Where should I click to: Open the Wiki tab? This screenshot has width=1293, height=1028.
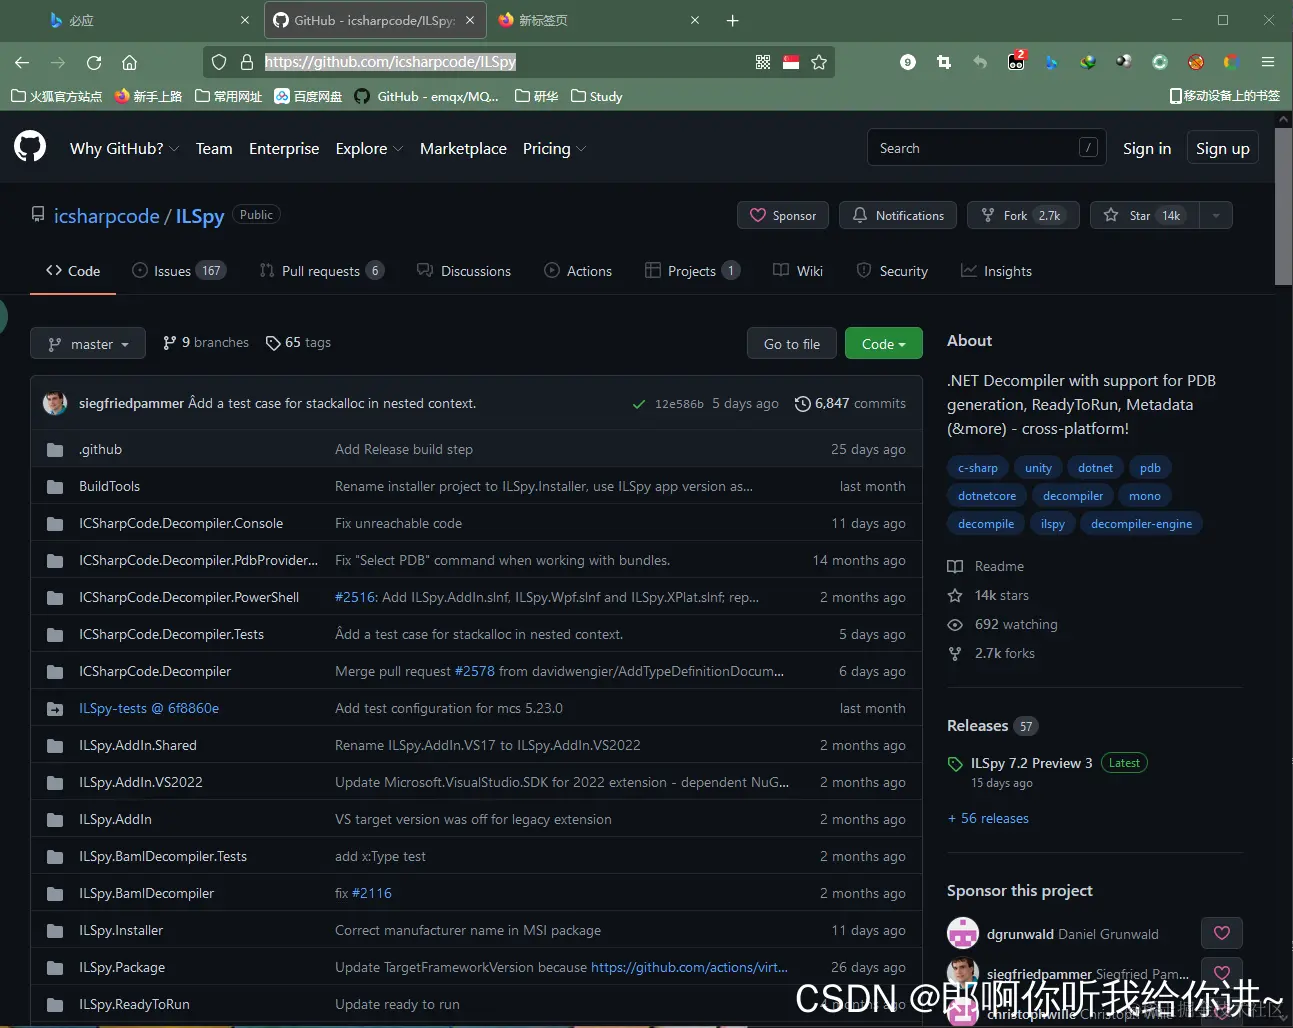point(798,271)
